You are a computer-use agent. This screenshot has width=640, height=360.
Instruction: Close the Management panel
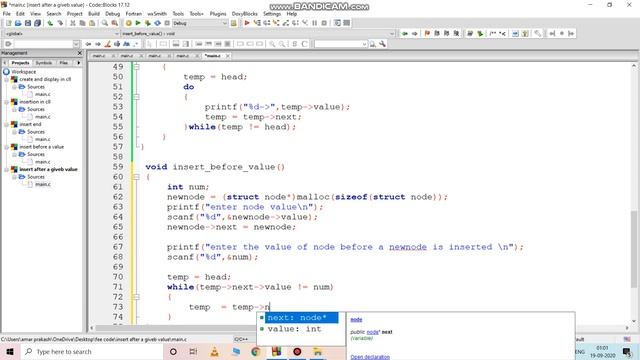point(80,53)
